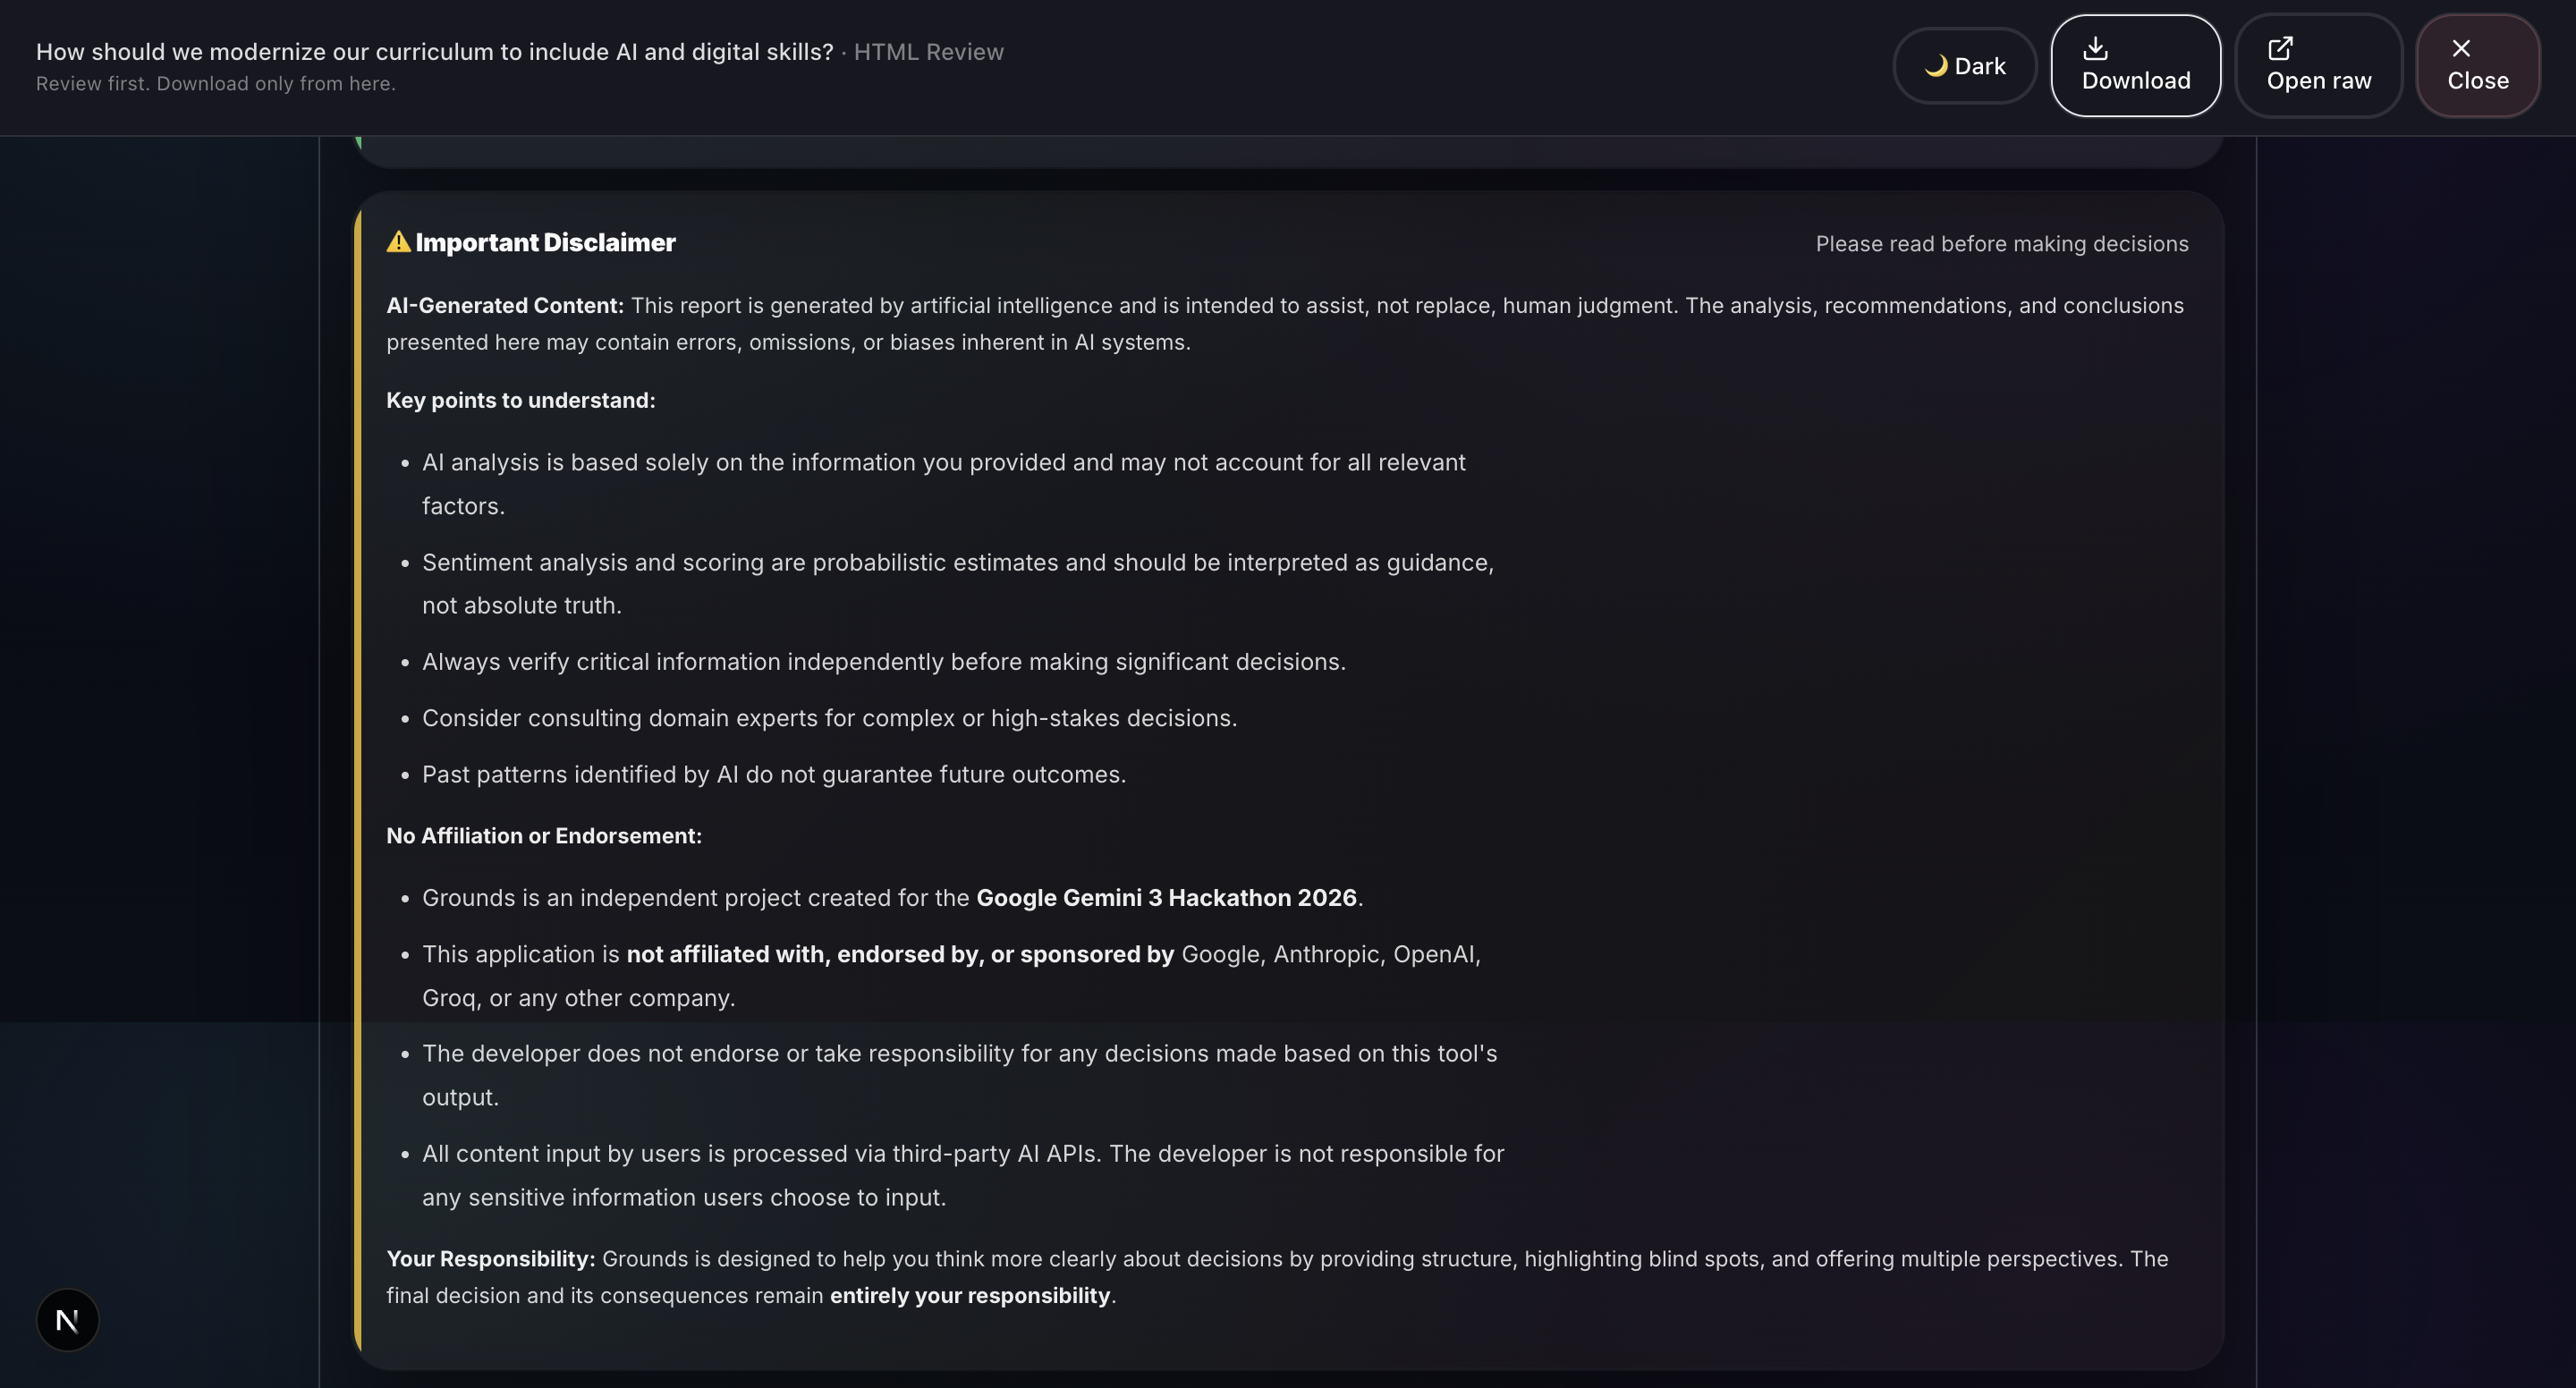The height and width of the screenshot is (1388, 2576).
Task: Click the Important Disclaimer heading
Action: pyautogui.click(x=545, y=243)
